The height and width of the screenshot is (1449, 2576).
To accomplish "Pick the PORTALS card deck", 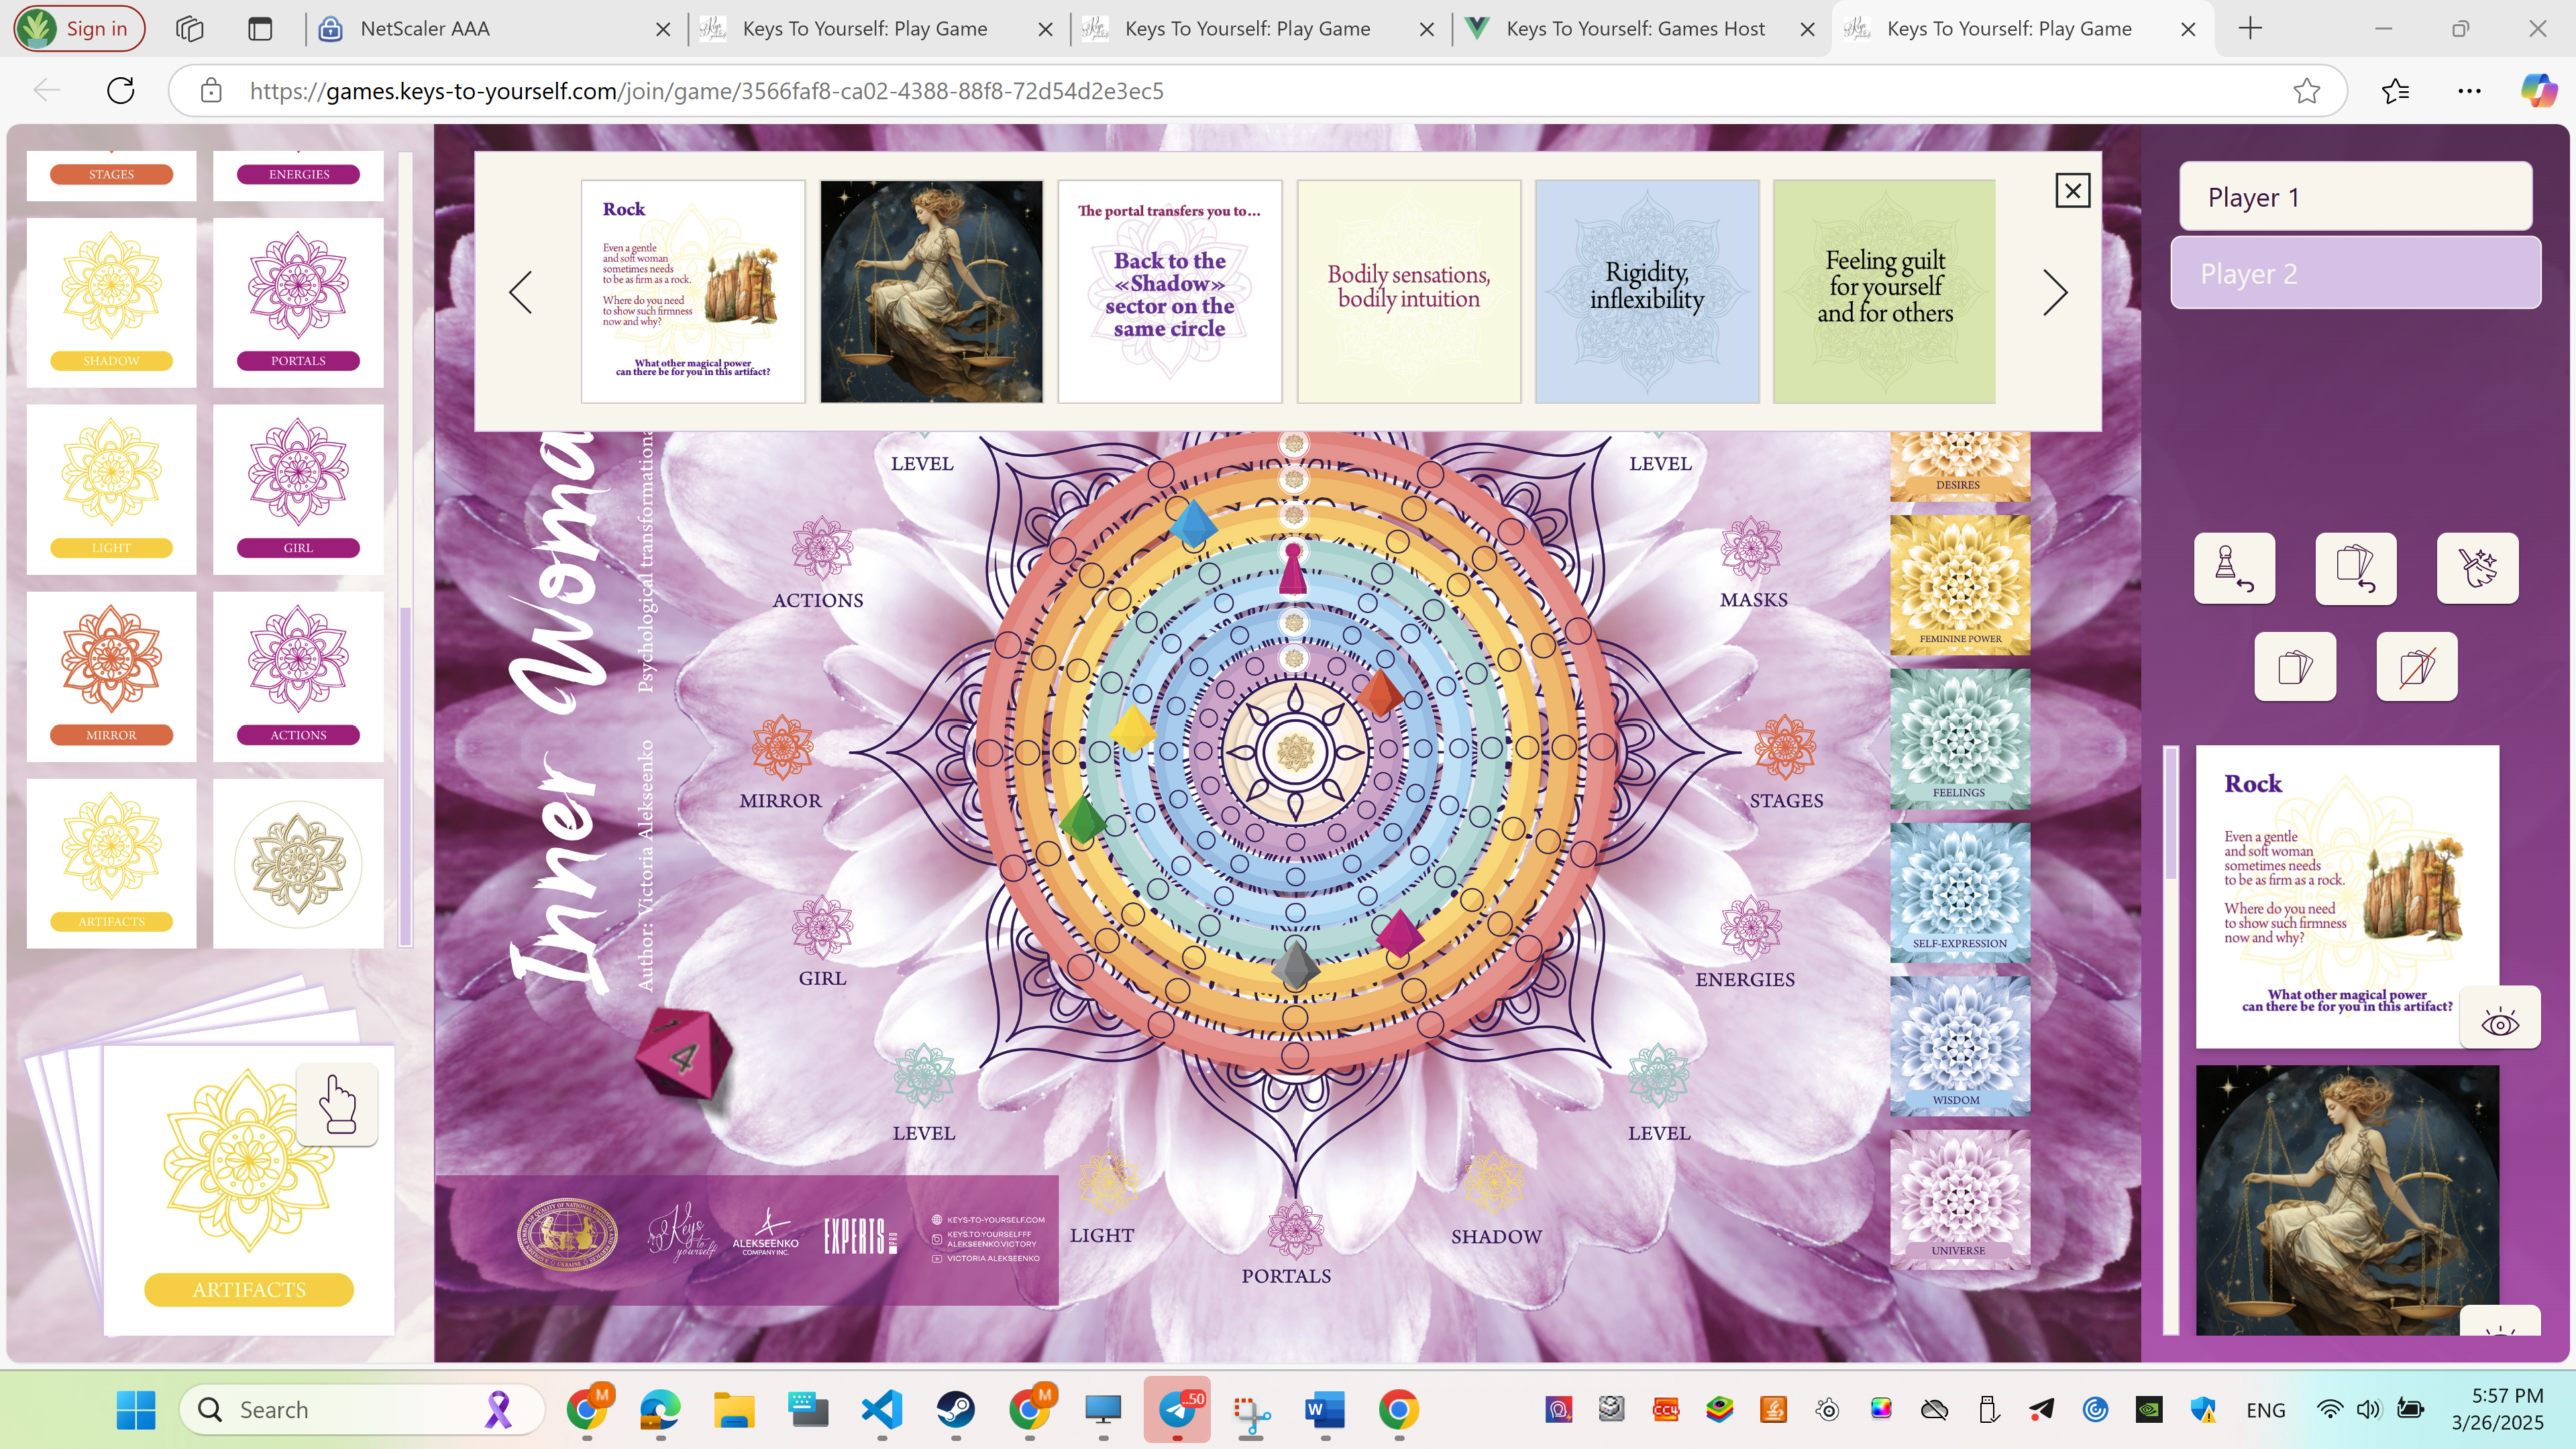I will 298,301.
